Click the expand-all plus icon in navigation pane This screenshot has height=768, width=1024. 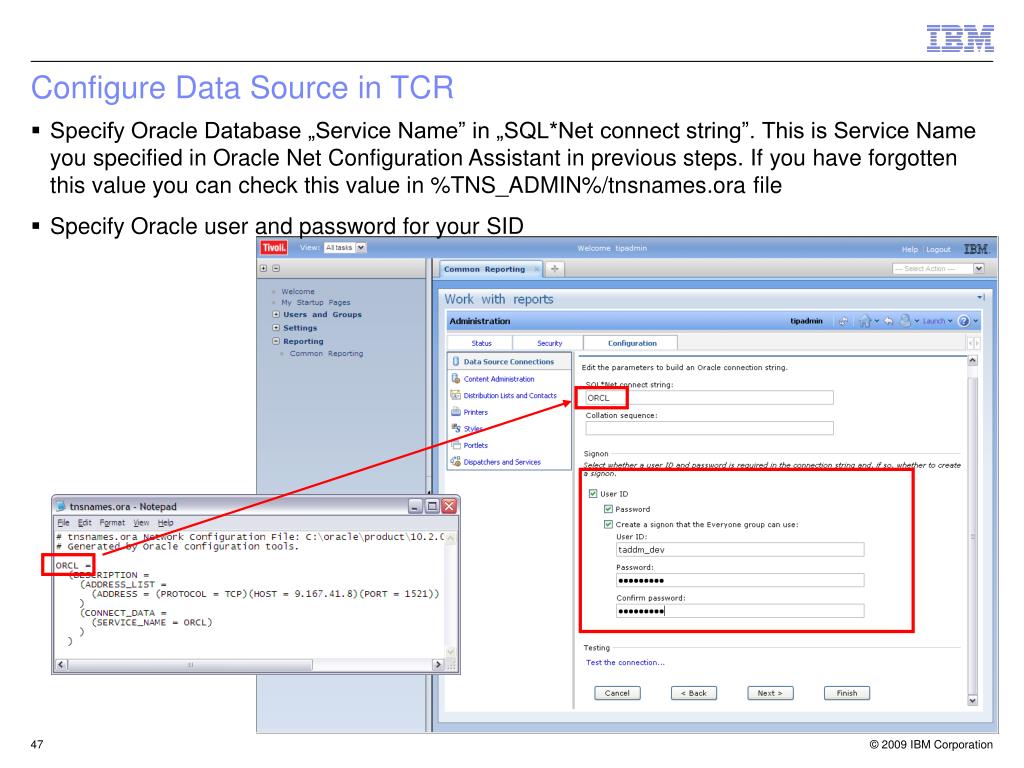pos(264,268)
